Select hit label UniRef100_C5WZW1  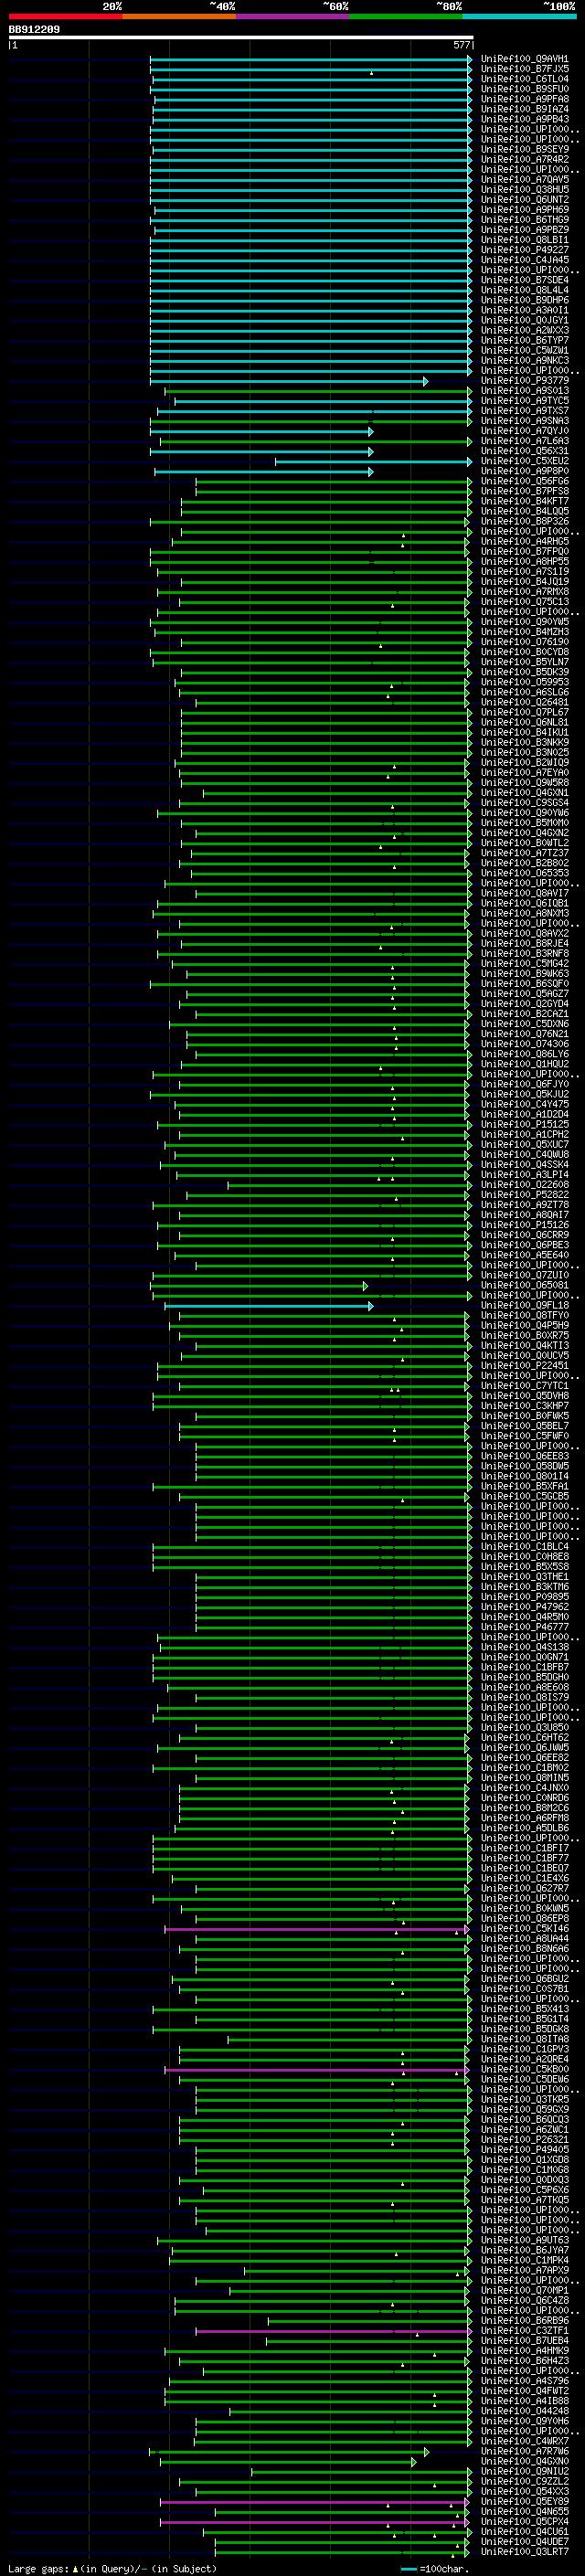(525, 351)
